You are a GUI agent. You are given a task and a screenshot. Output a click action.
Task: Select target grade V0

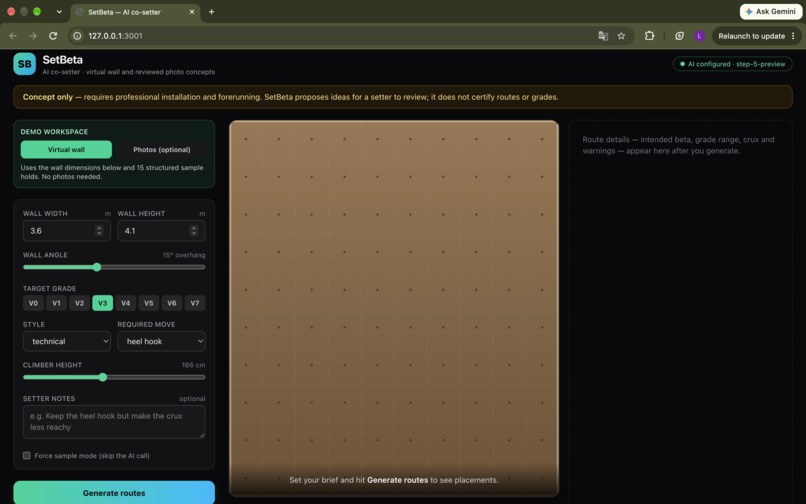coord(33,303)
